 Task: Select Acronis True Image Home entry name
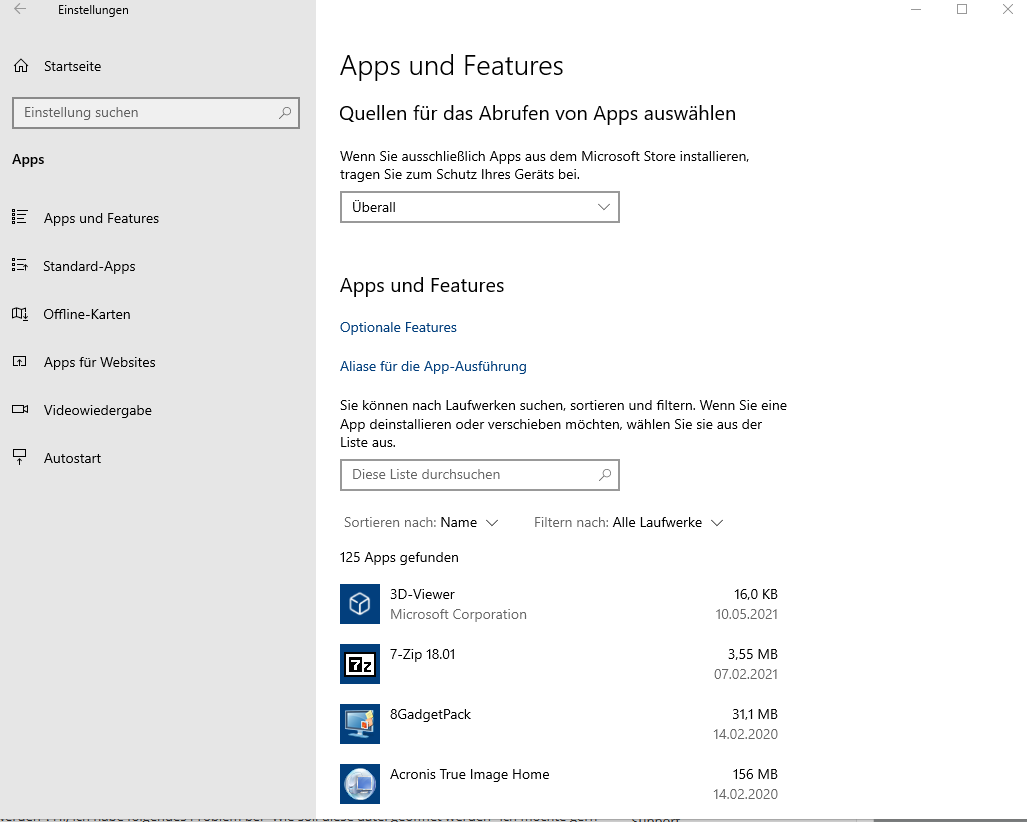pos(470,774)
